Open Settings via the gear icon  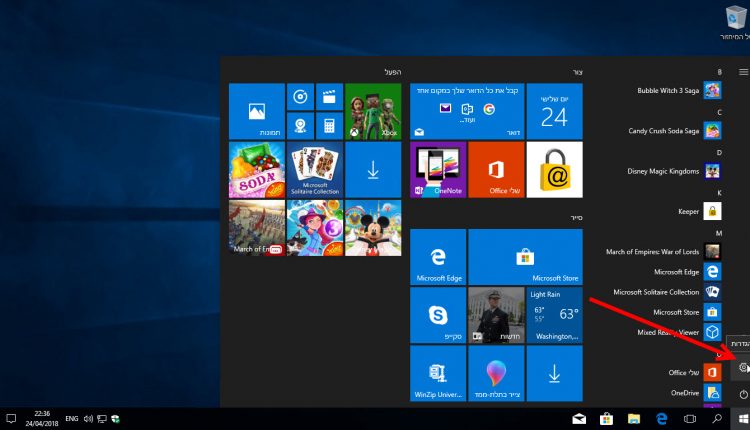pos(743,367)
